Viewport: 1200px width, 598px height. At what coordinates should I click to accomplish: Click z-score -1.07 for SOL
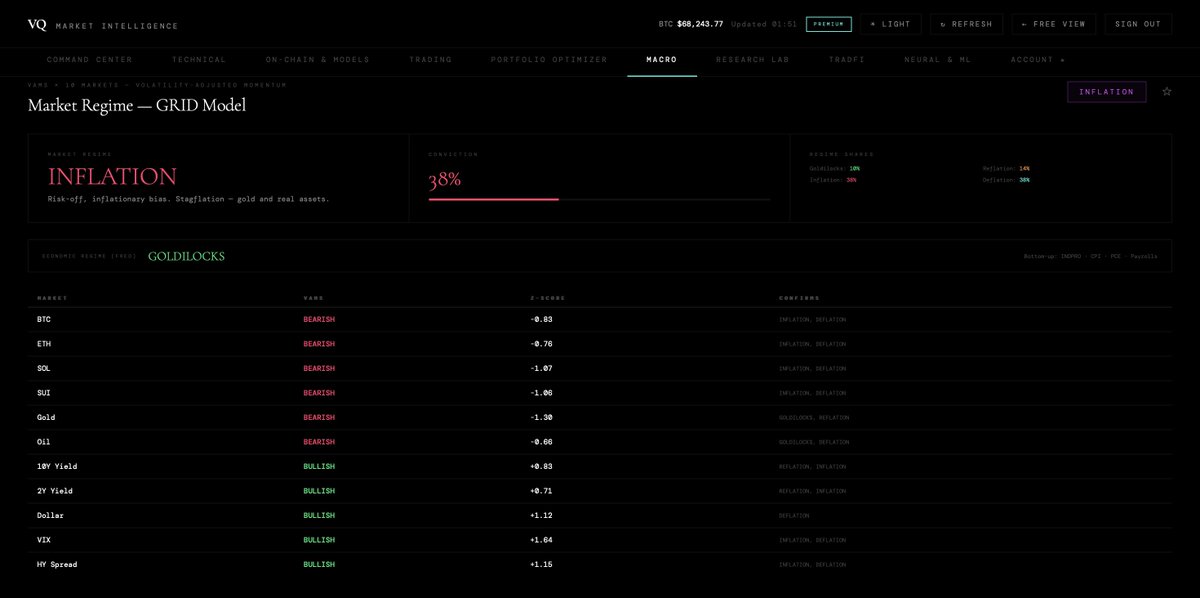[x=541, y=368]
